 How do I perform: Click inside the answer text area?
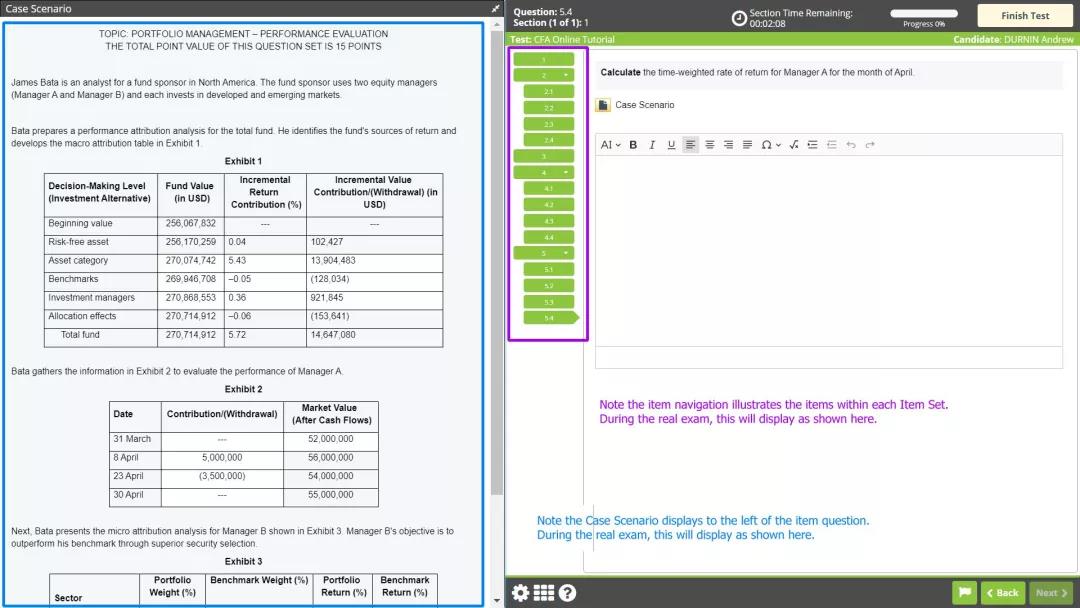pos(828,250)
